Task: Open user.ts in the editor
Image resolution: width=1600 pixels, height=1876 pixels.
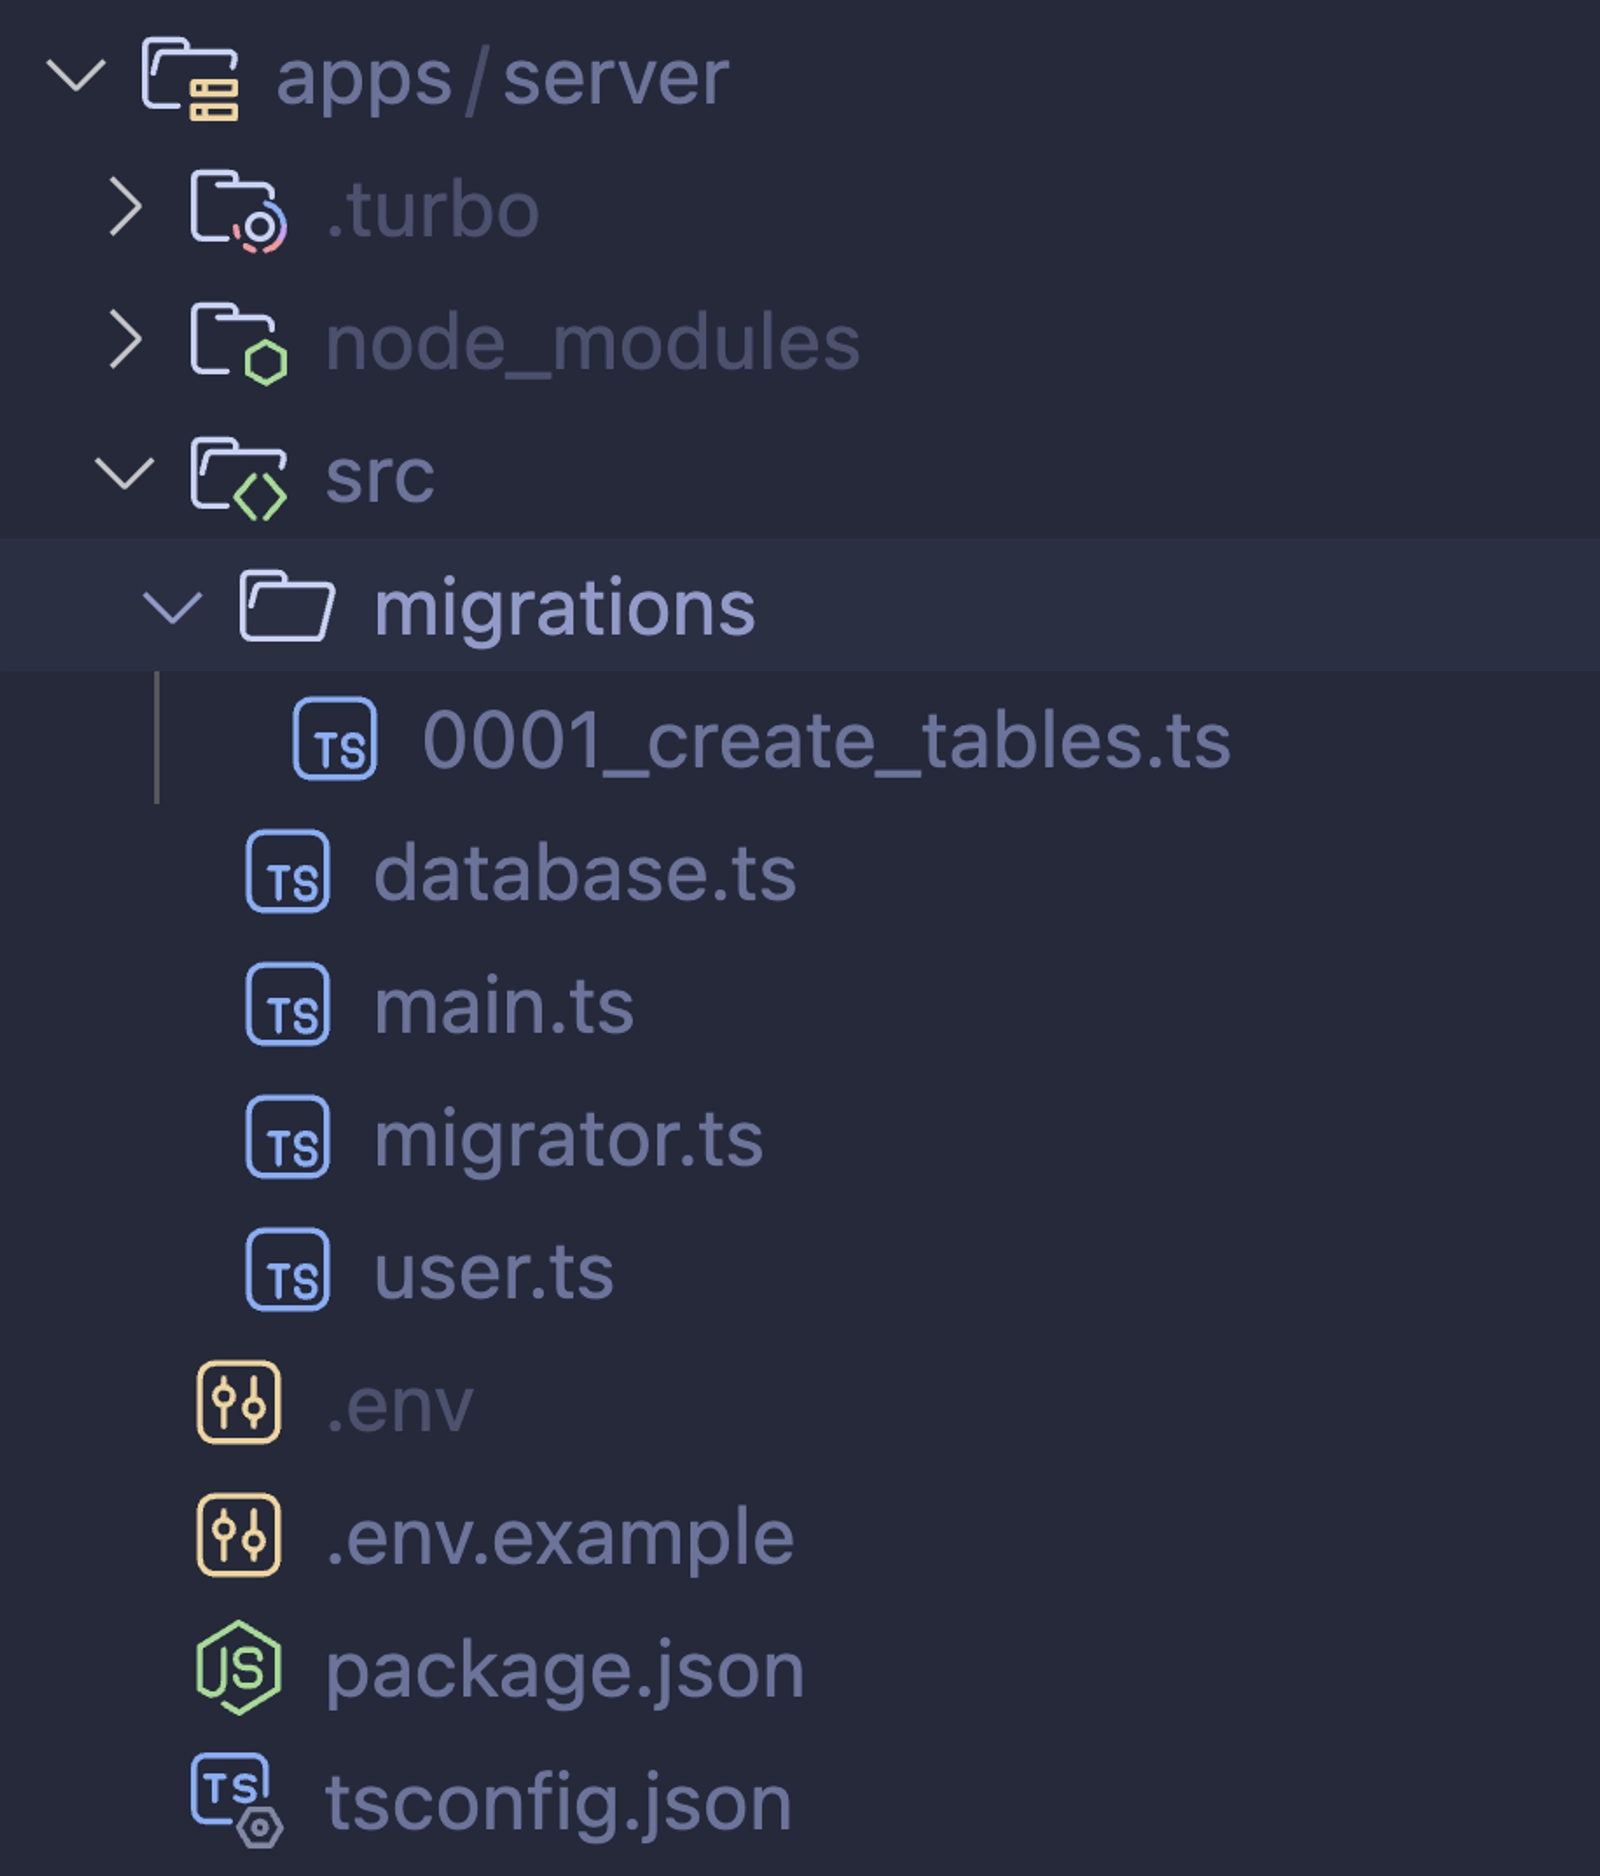Action: tap(493, 1272)
